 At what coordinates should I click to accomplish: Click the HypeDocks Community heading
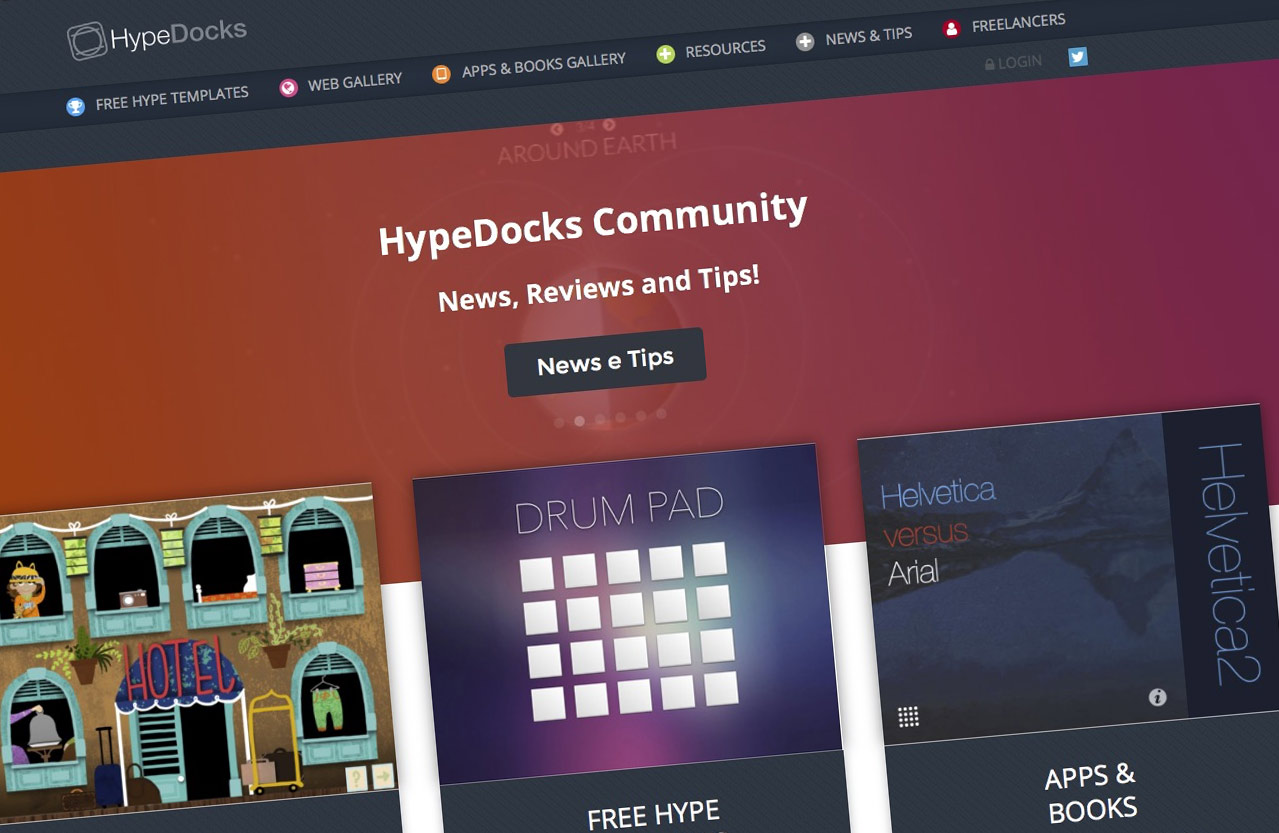coord(593,224)
